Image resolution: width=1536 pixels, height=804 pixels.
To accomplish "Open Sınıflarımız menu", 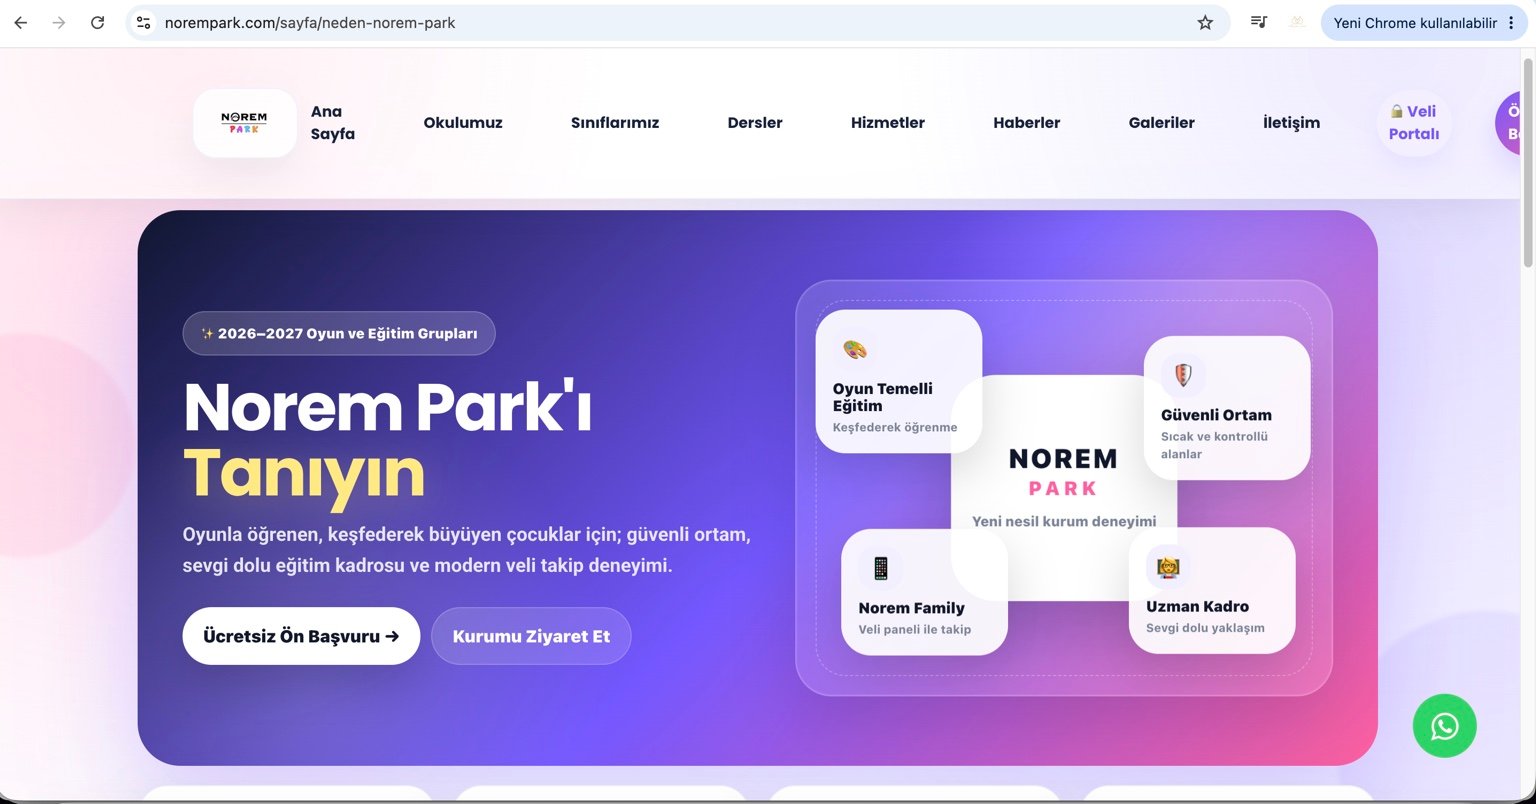I will pyautogui.click(x=615, y=123).
